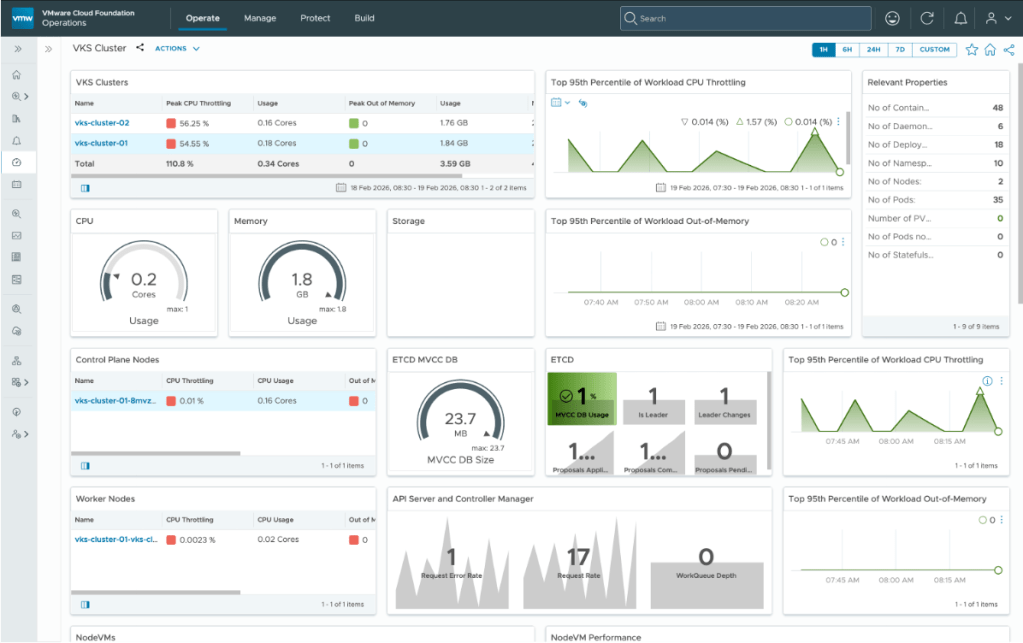Click the horizontal scrollbar in Control Plane Nodes
The image size is (1023, 643).
(155, 453)
